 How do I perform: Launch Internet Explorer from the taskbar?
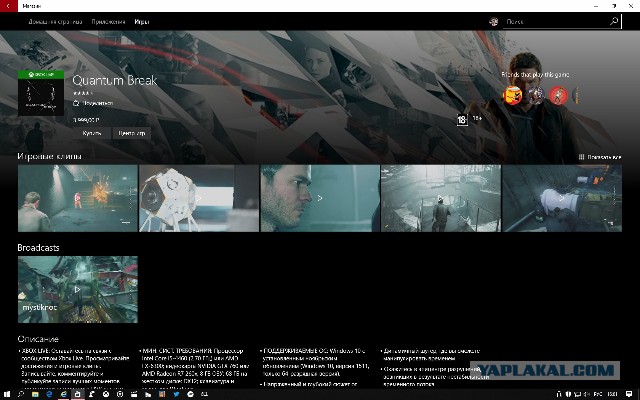click(x=63, y=394)
